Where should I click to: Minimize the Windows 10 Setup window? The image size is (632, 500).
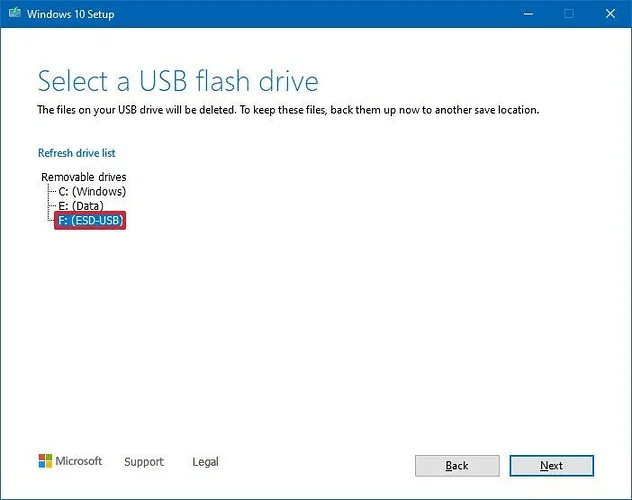tap(528, 14)
